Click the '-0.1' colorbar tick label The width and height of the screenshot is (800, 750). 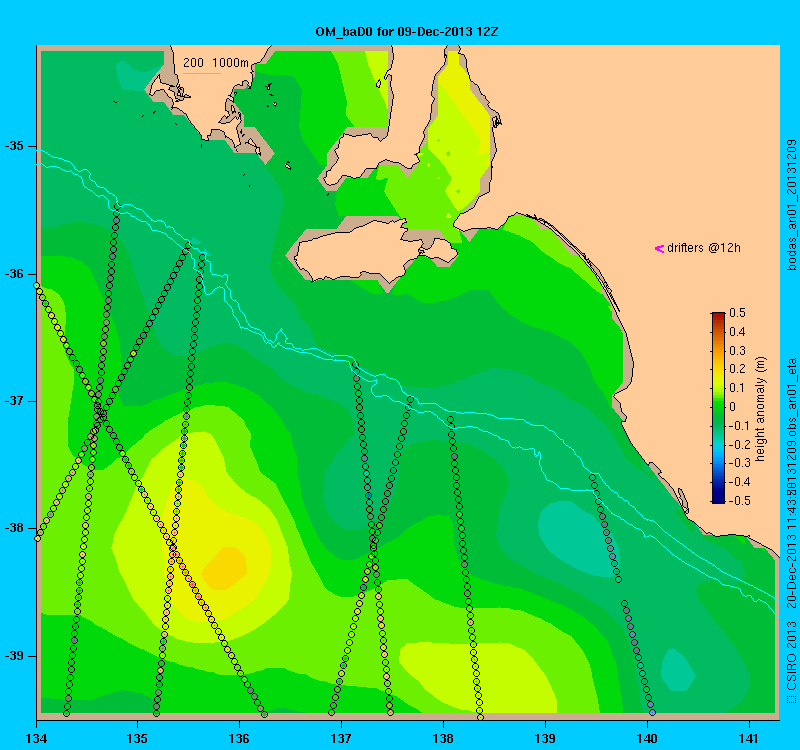738,426
